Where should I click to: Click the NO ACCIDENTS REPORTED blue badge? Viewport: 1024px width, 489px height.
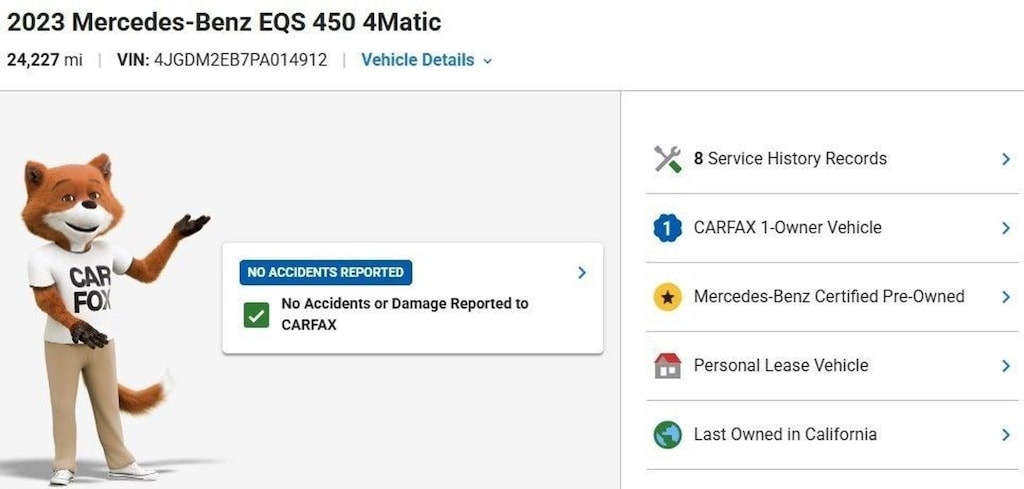[x=326, y=272]
